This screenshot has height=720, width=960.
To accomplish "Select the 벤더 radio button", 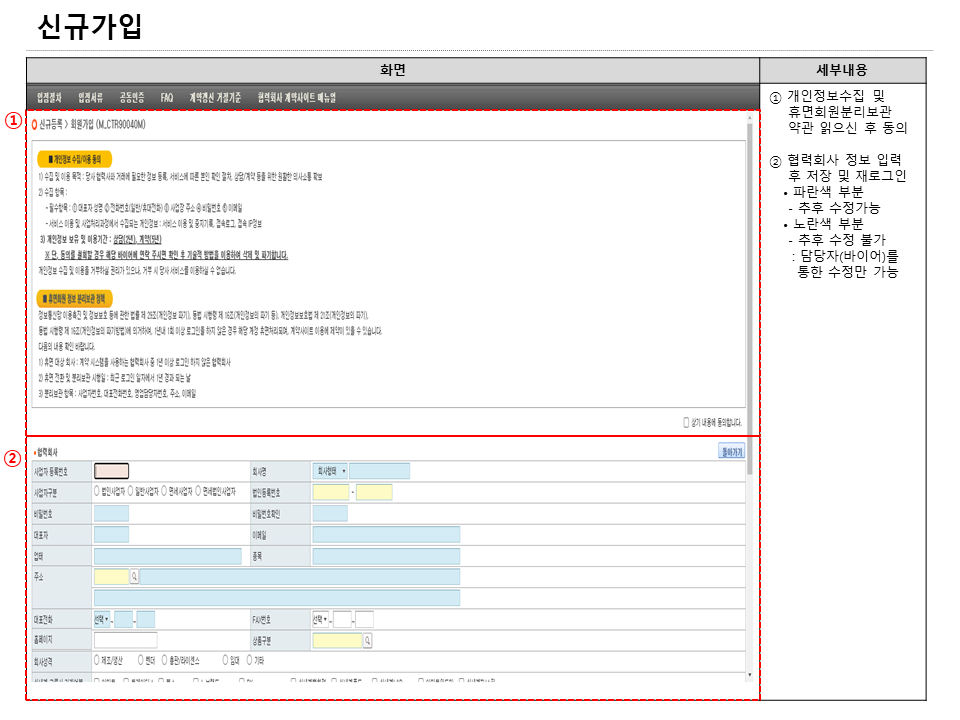I will [141, 660].
